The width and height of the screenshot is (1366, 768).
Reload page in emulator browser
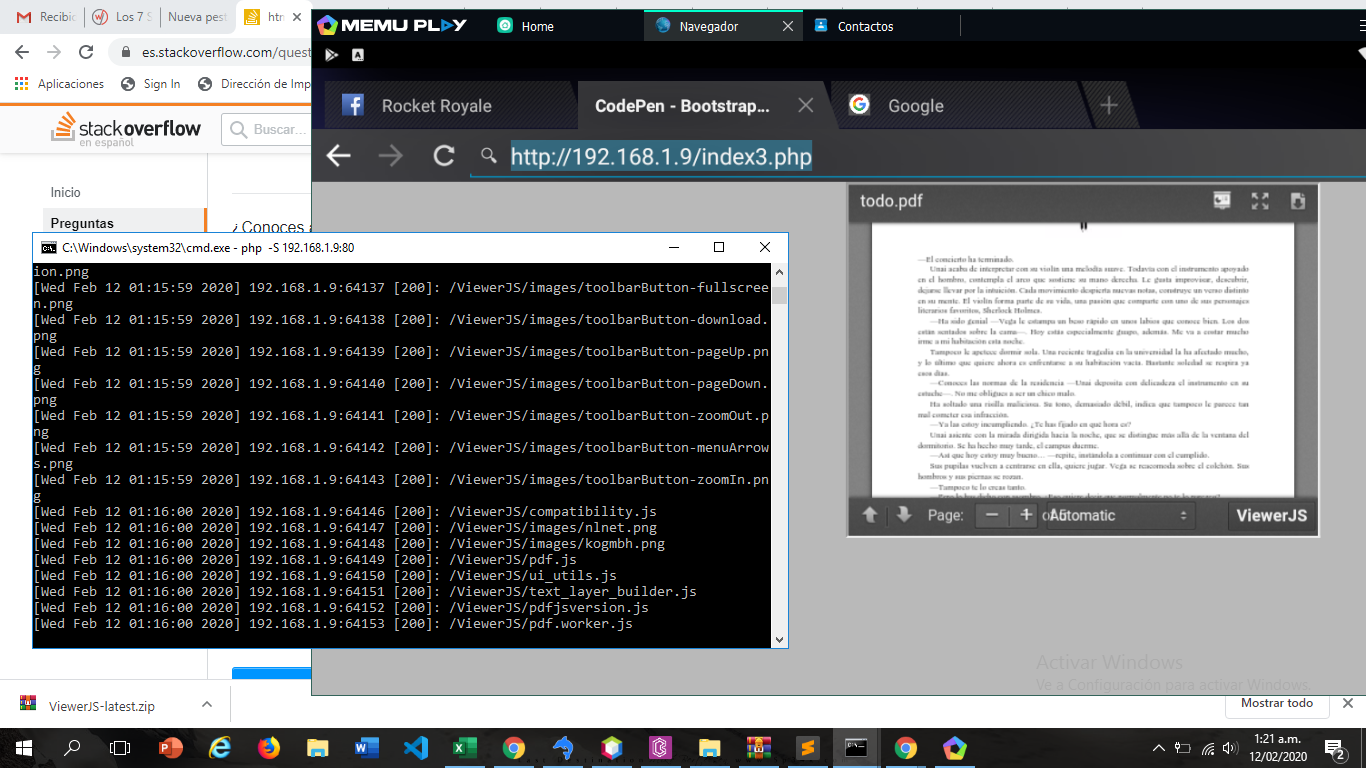[x=444, y=155]
